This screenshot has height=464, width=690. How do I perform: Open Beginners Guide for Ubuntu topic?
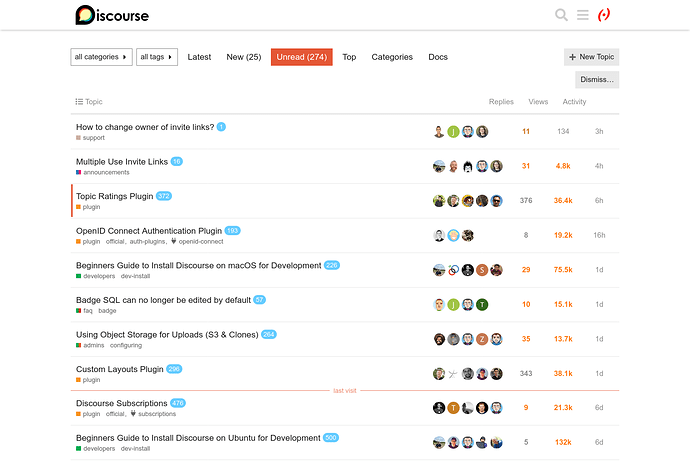point(198,438)
